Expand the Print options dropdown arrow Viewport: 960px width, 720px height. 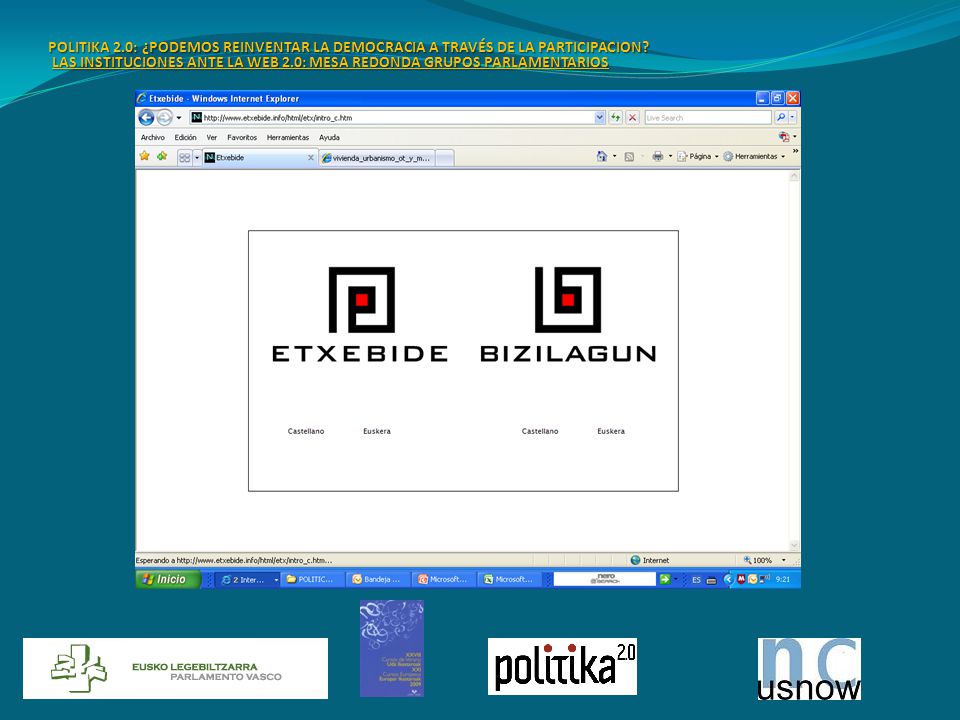click(x=670, y=156)
